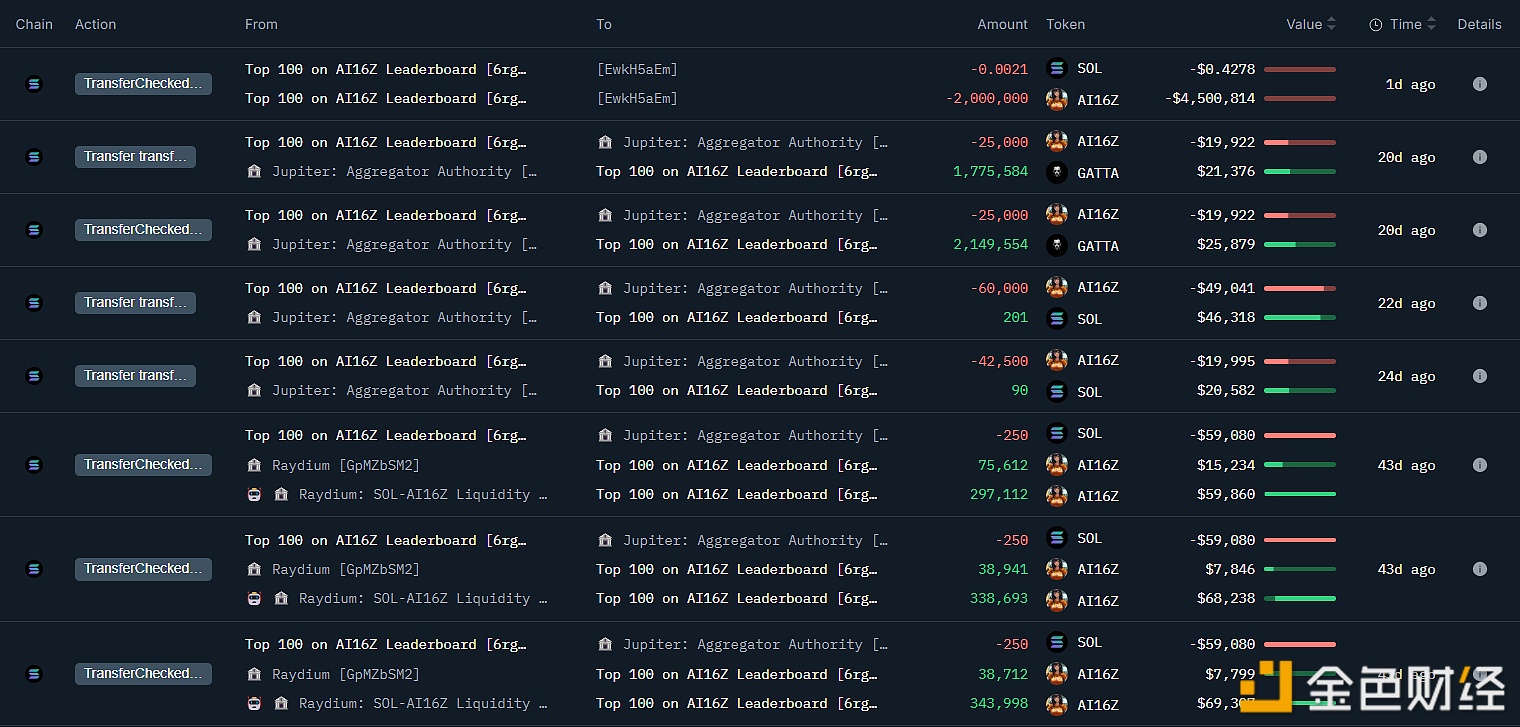Open info icon for the 38,941 AI16Z transaction
This screenshot has height=727, width=1520.
1479,569
